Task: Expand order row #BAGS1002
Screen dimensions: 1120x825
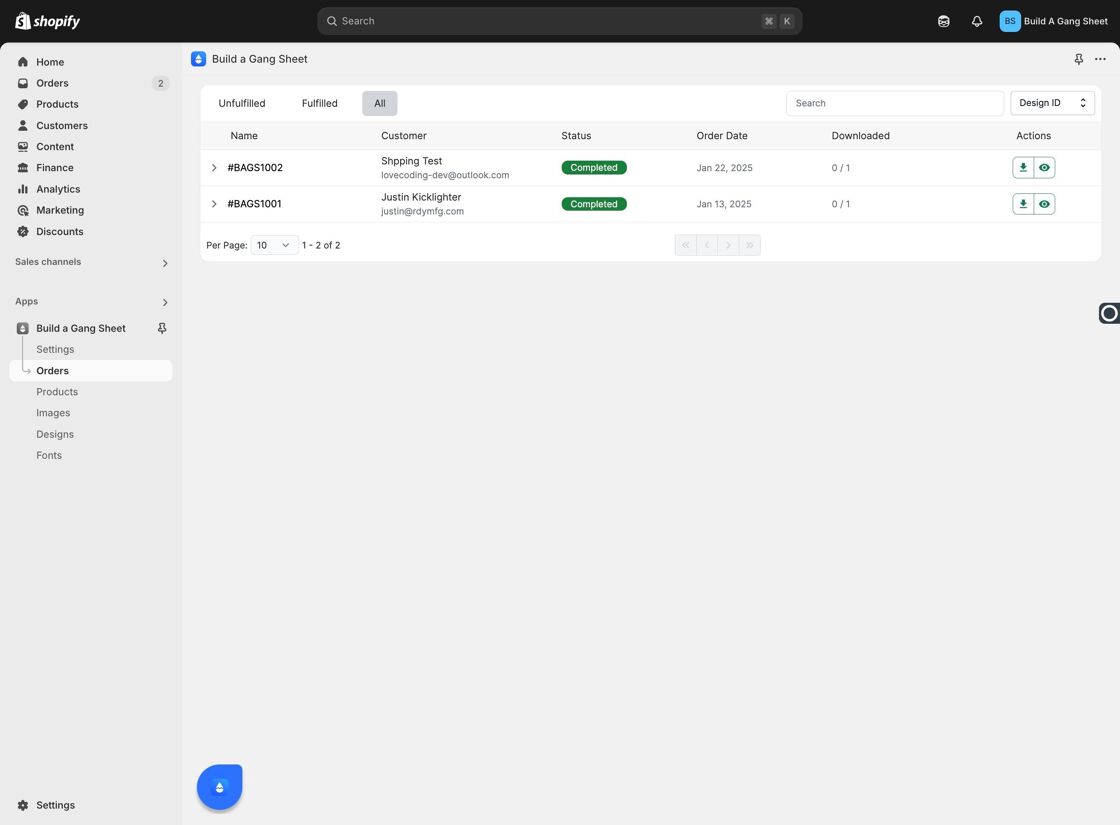Action: click(214, 168)
